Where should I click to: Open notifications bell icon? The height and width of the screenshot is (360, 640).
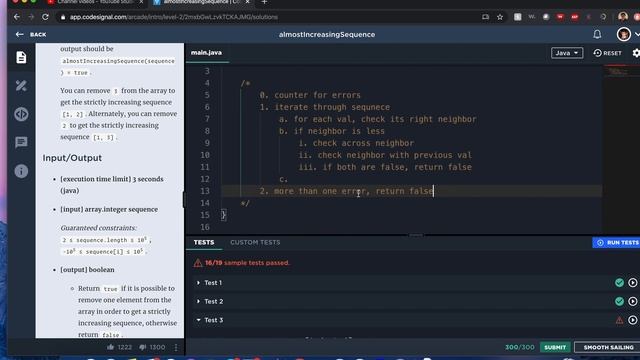[x=597, y=34]
